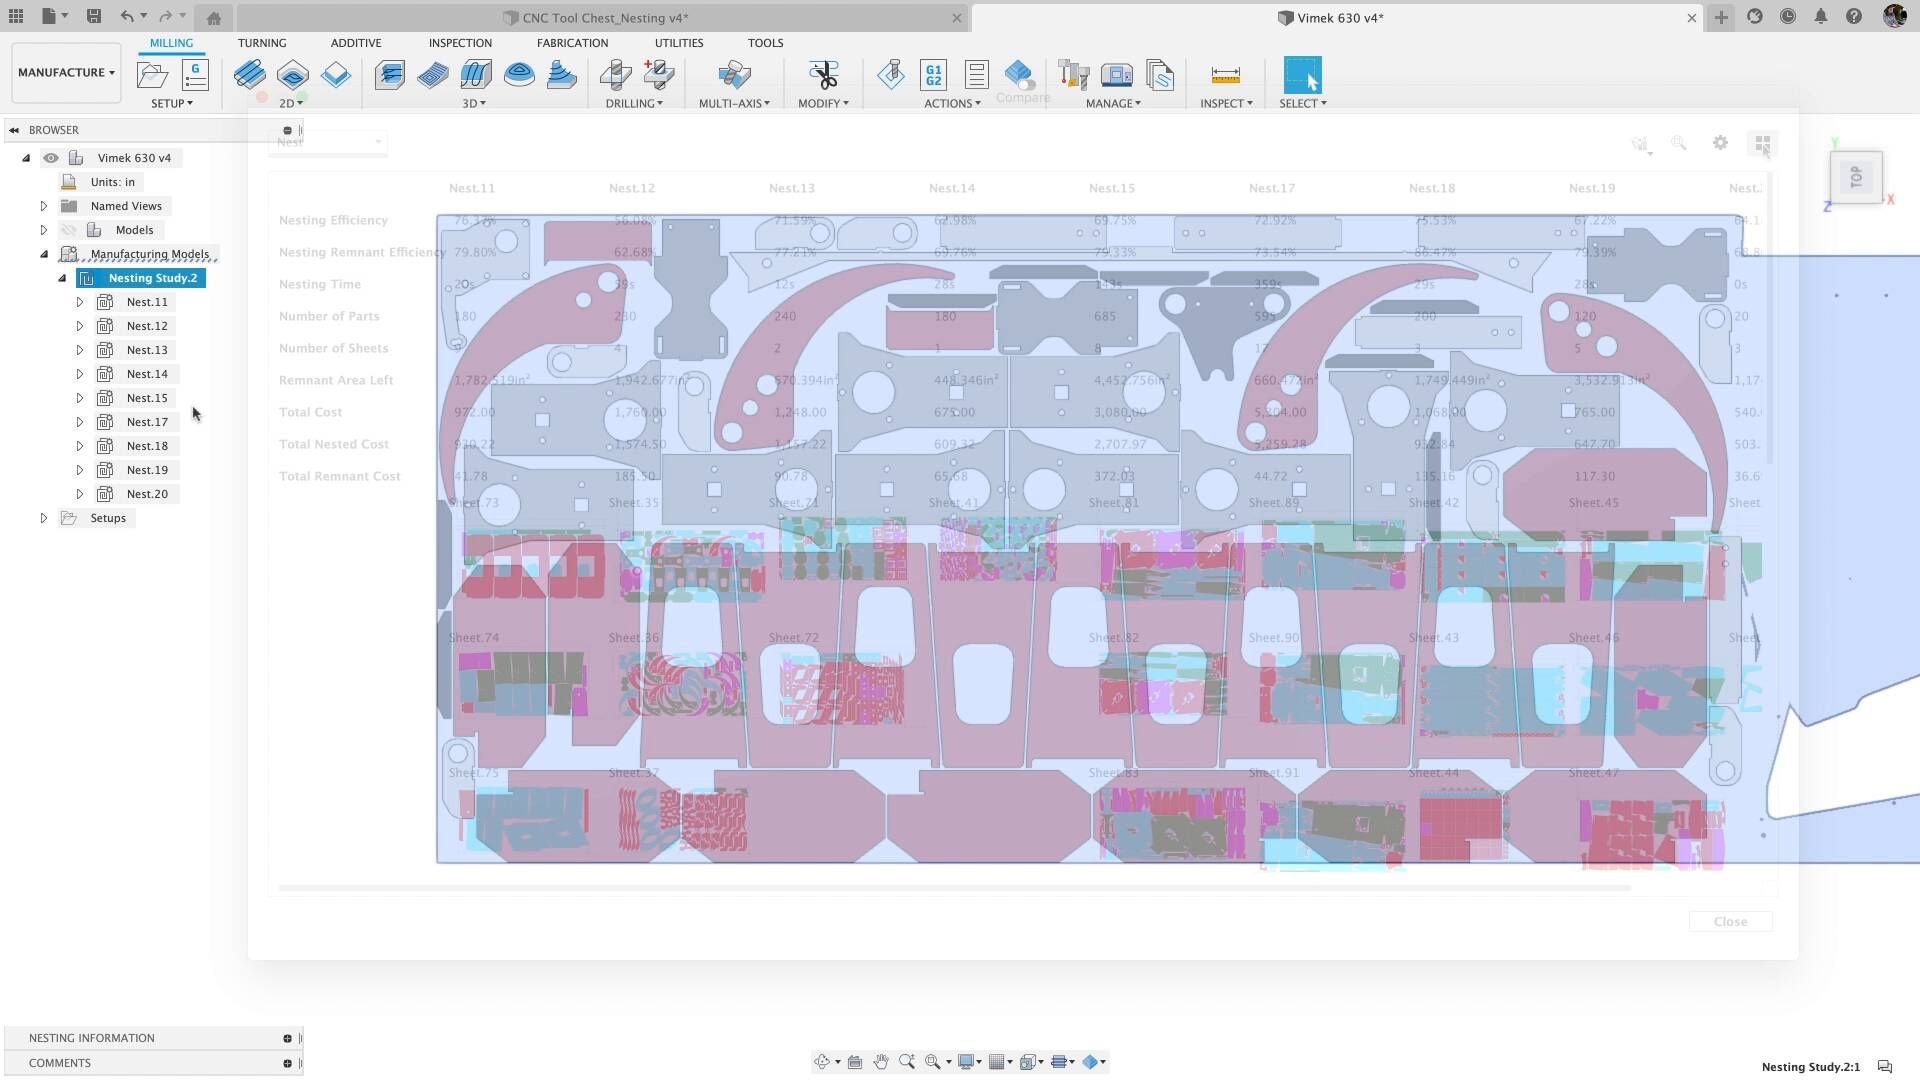Select the Adaptive Clearing 3D milling tool
This screenshot has width=1920, height=1080.
(x=389, y=75)
